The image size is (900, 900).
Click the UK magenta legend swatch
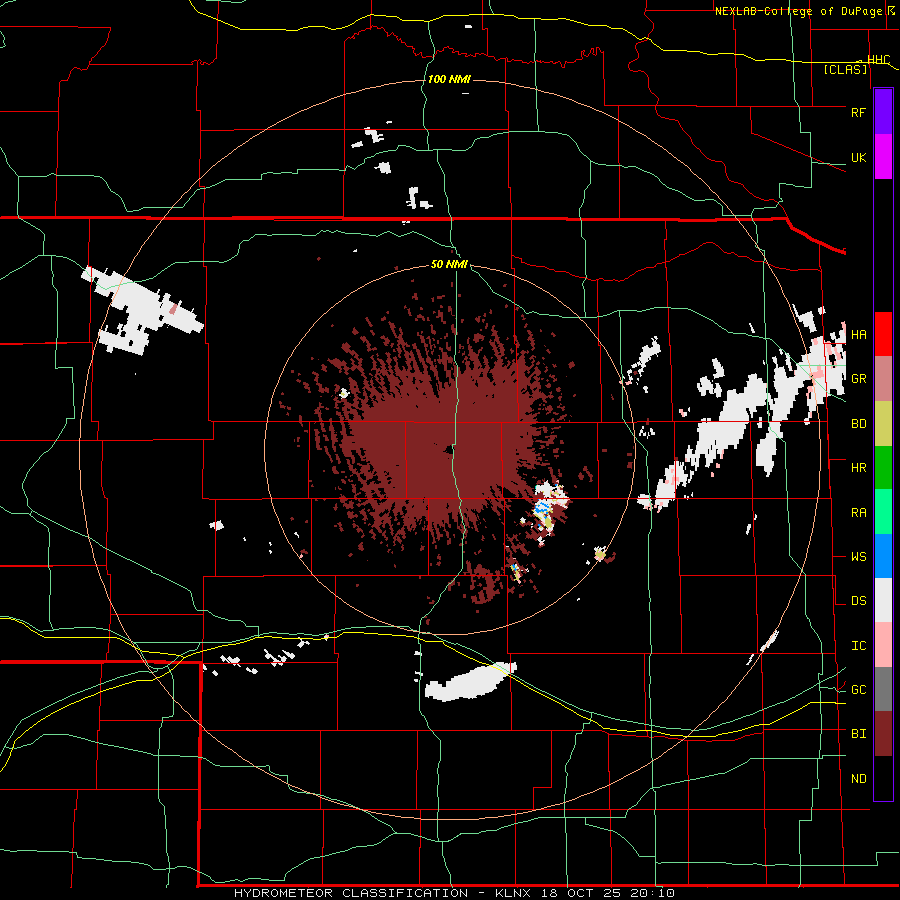click(883, 157)
